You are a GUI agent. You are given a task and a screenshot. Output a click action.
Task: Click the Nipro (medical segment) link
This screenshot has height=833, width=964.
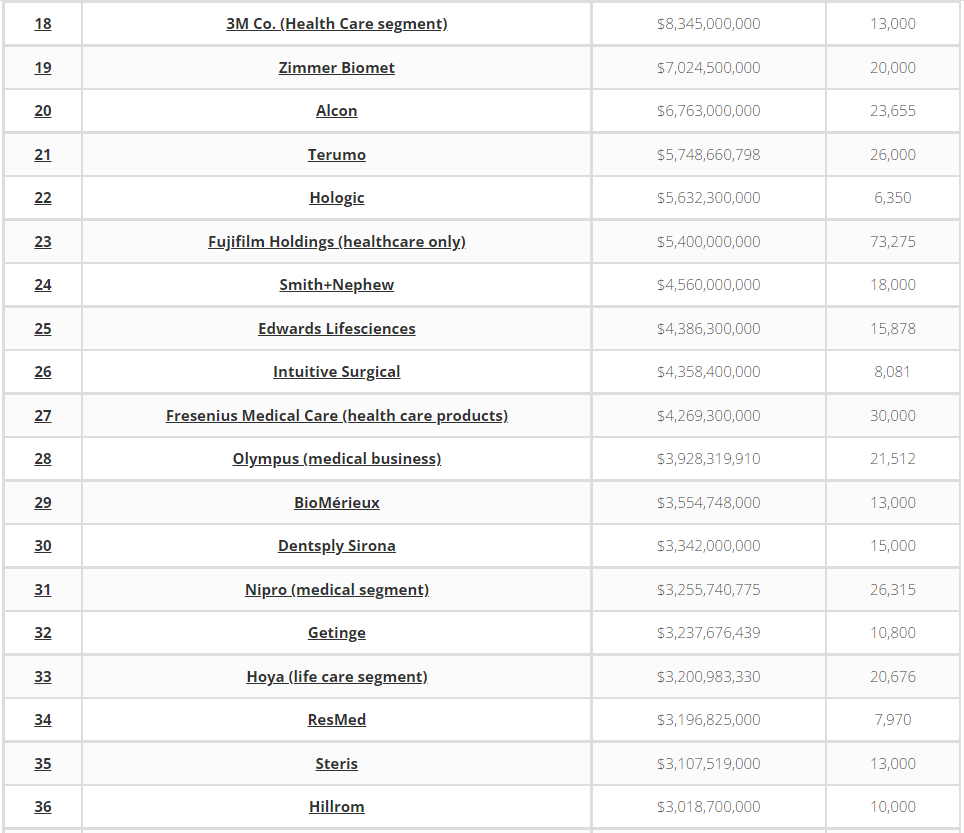[336, 590]
